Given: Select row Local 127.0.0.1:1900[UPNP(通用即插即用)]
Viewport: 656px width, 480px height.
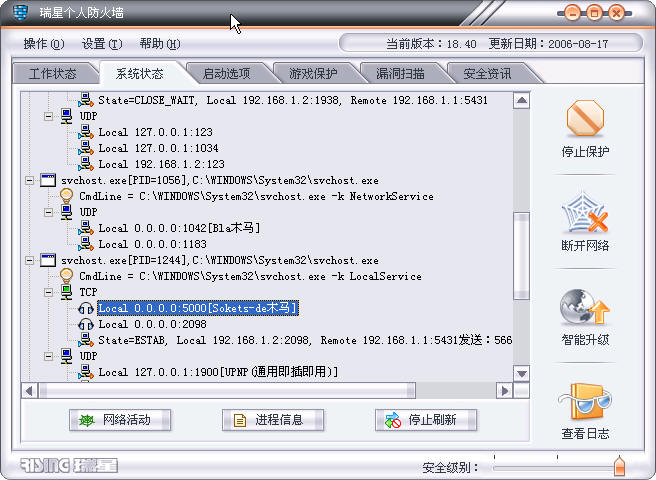Looking at the screenshot, I should 218,372.
